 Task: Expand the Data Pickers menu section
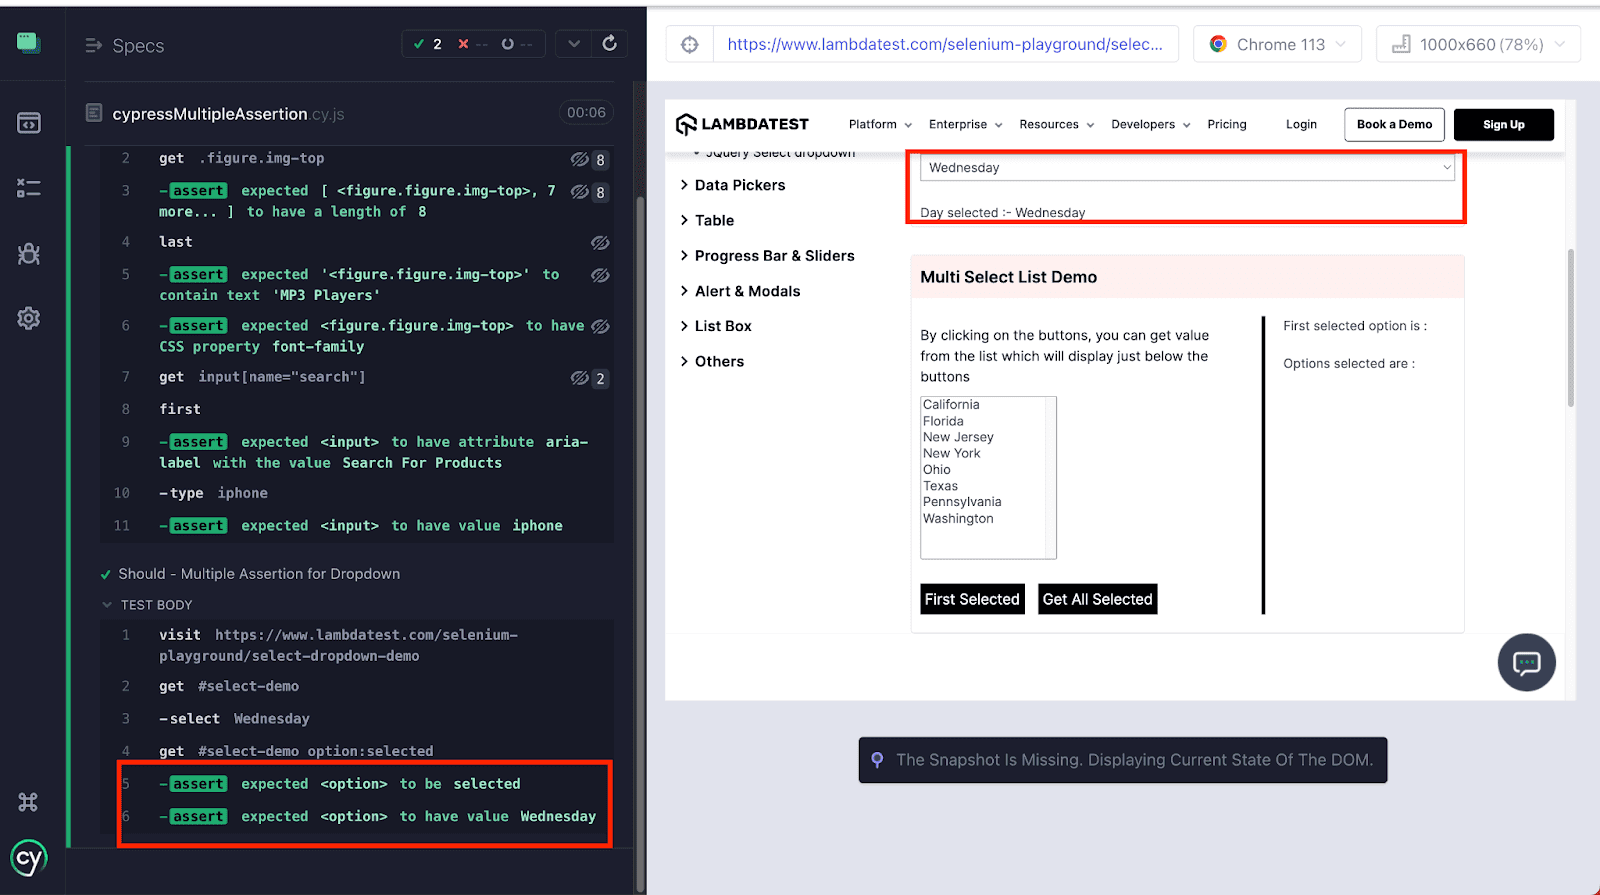click(733, 185)
